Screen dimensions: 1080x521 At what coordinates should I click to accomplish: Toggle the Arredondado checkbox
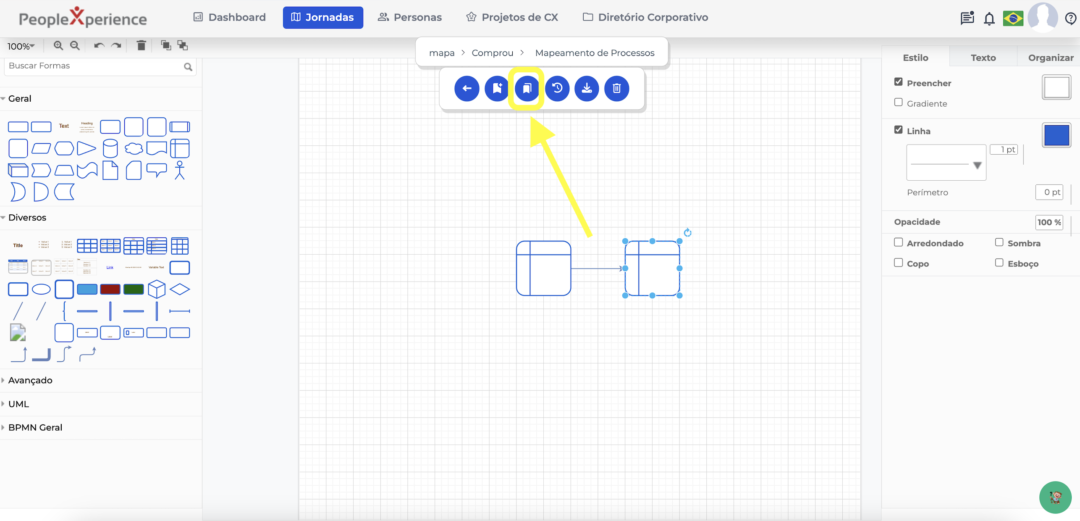point(899,243)
